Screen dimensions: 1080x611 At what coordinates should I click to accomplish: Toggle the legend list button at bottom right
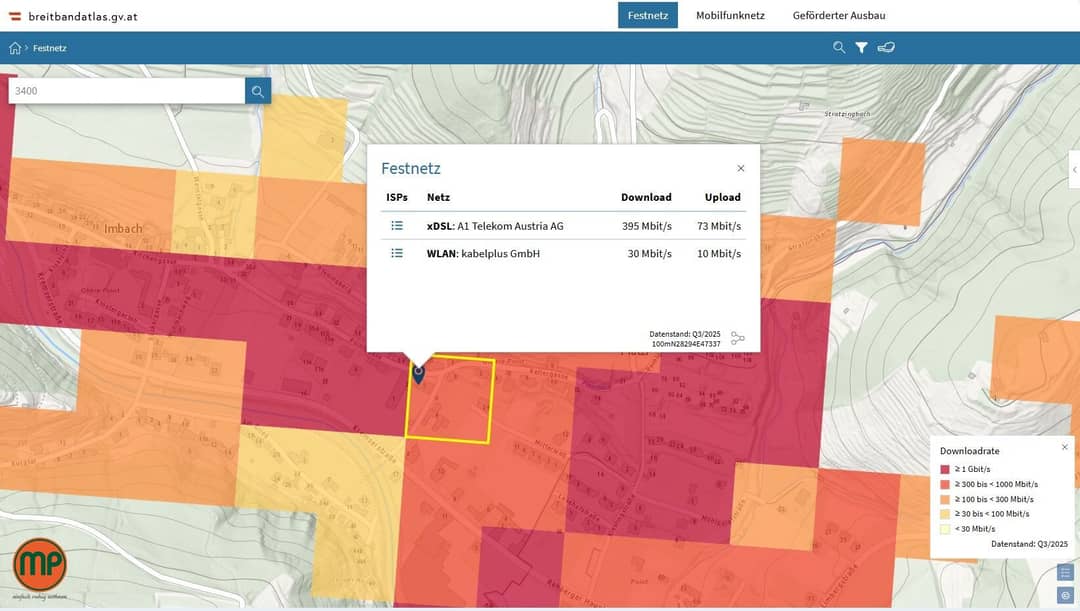(1065, 572)
